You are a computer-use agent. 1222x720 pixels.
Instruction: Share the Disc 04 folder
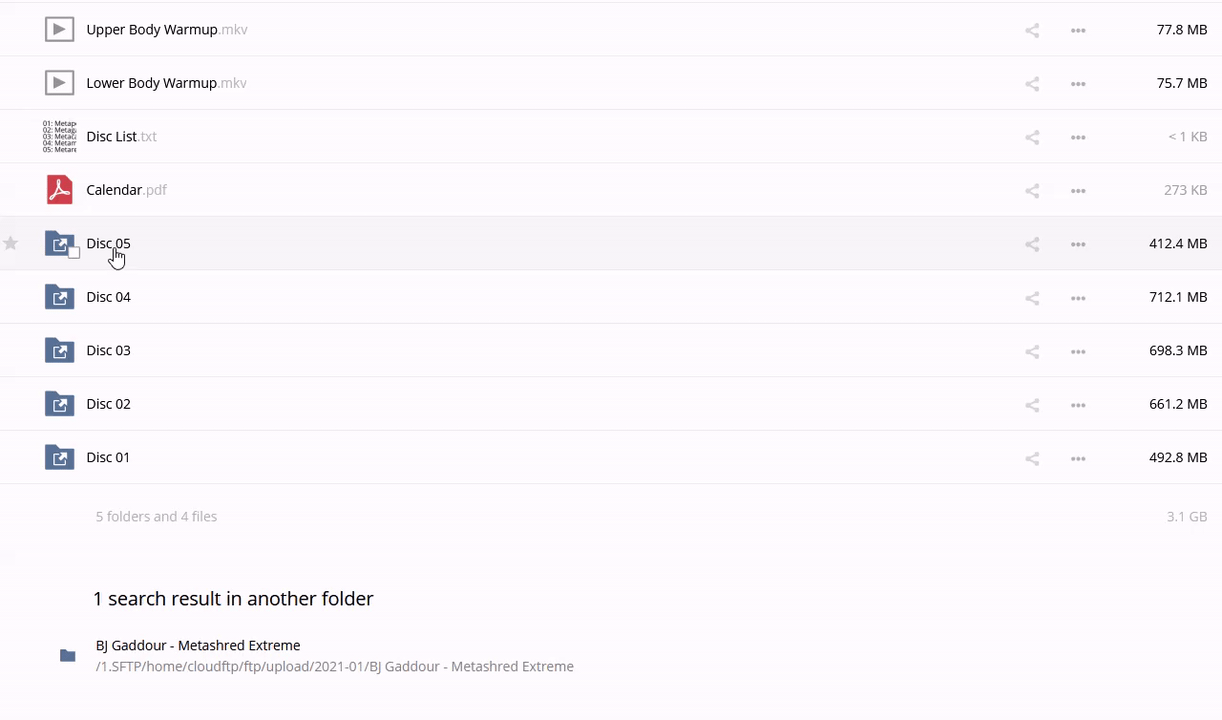coord(1032,298)
